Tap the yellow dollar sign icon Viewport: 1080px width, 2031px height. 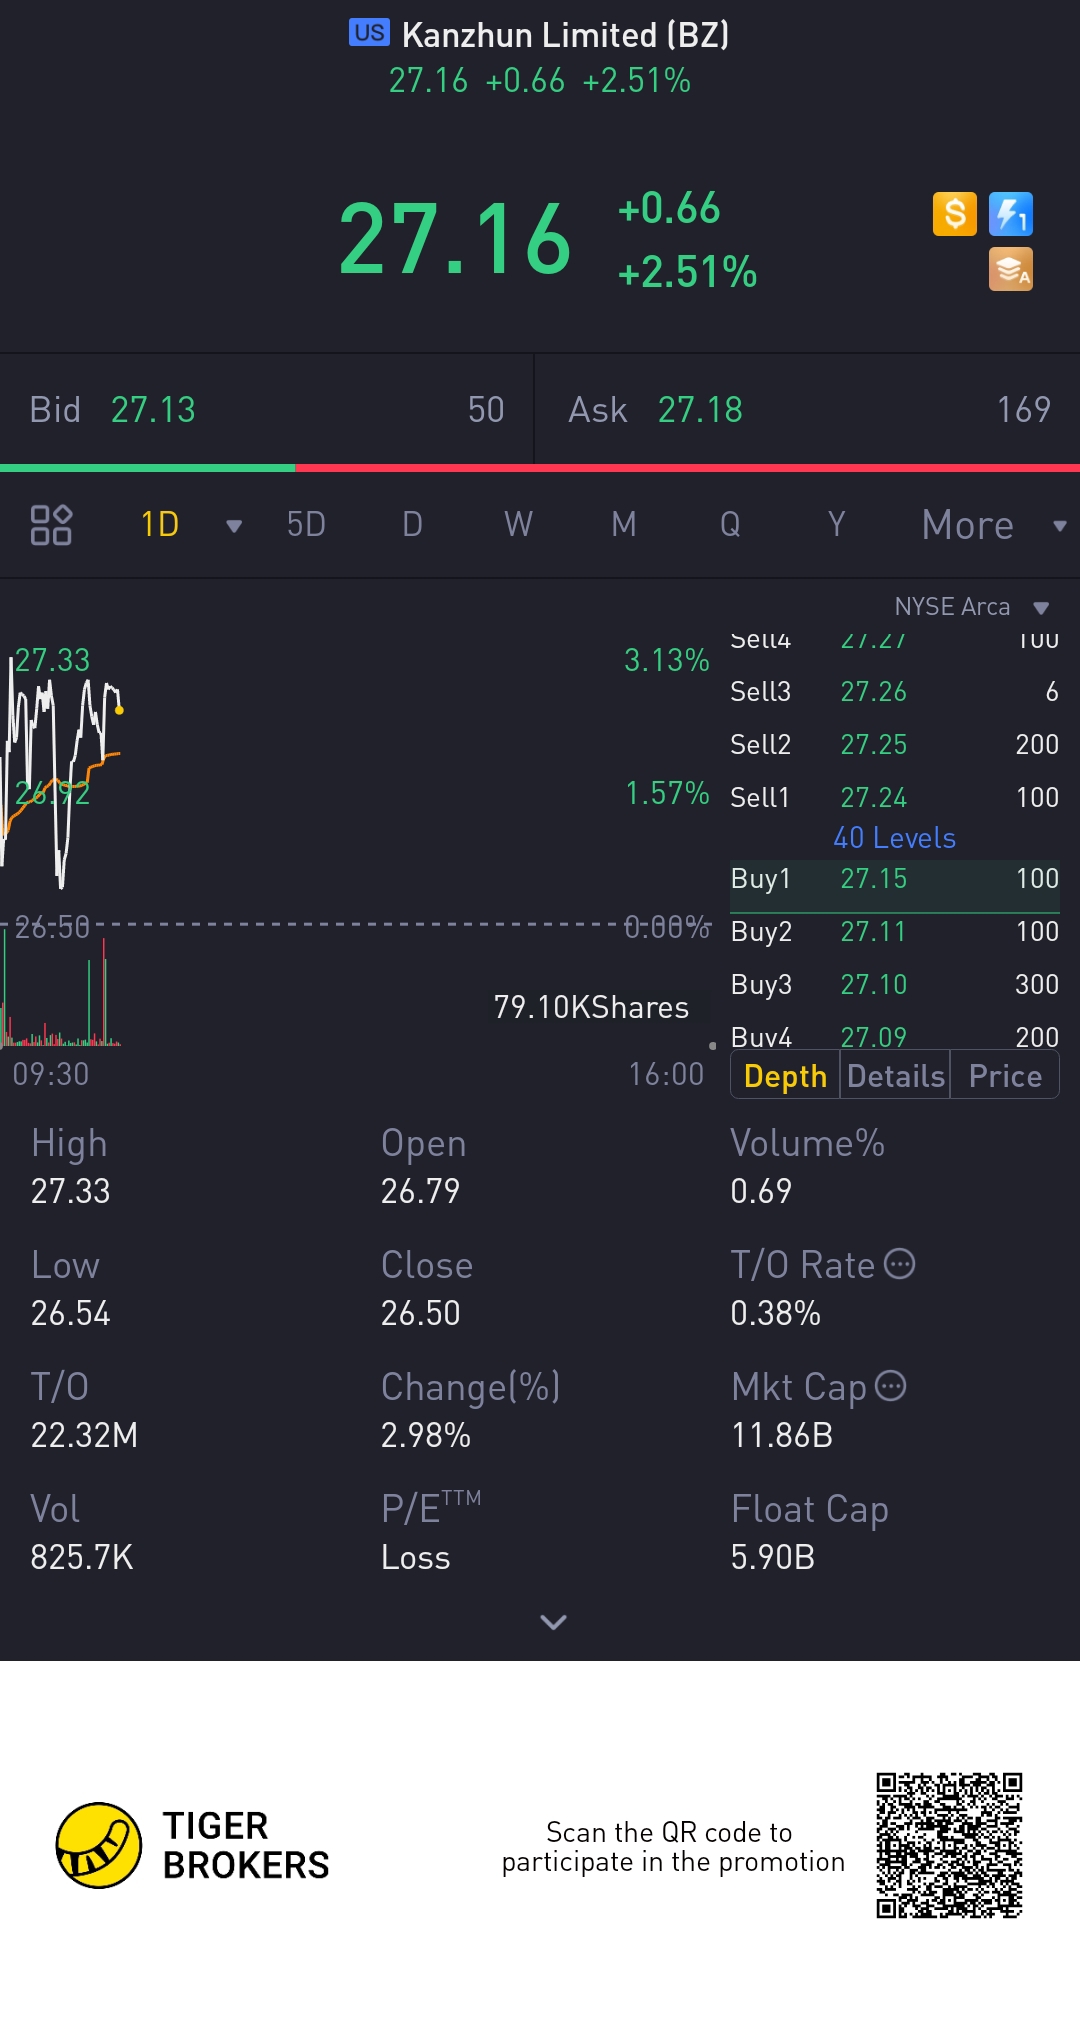coord(955,214)
